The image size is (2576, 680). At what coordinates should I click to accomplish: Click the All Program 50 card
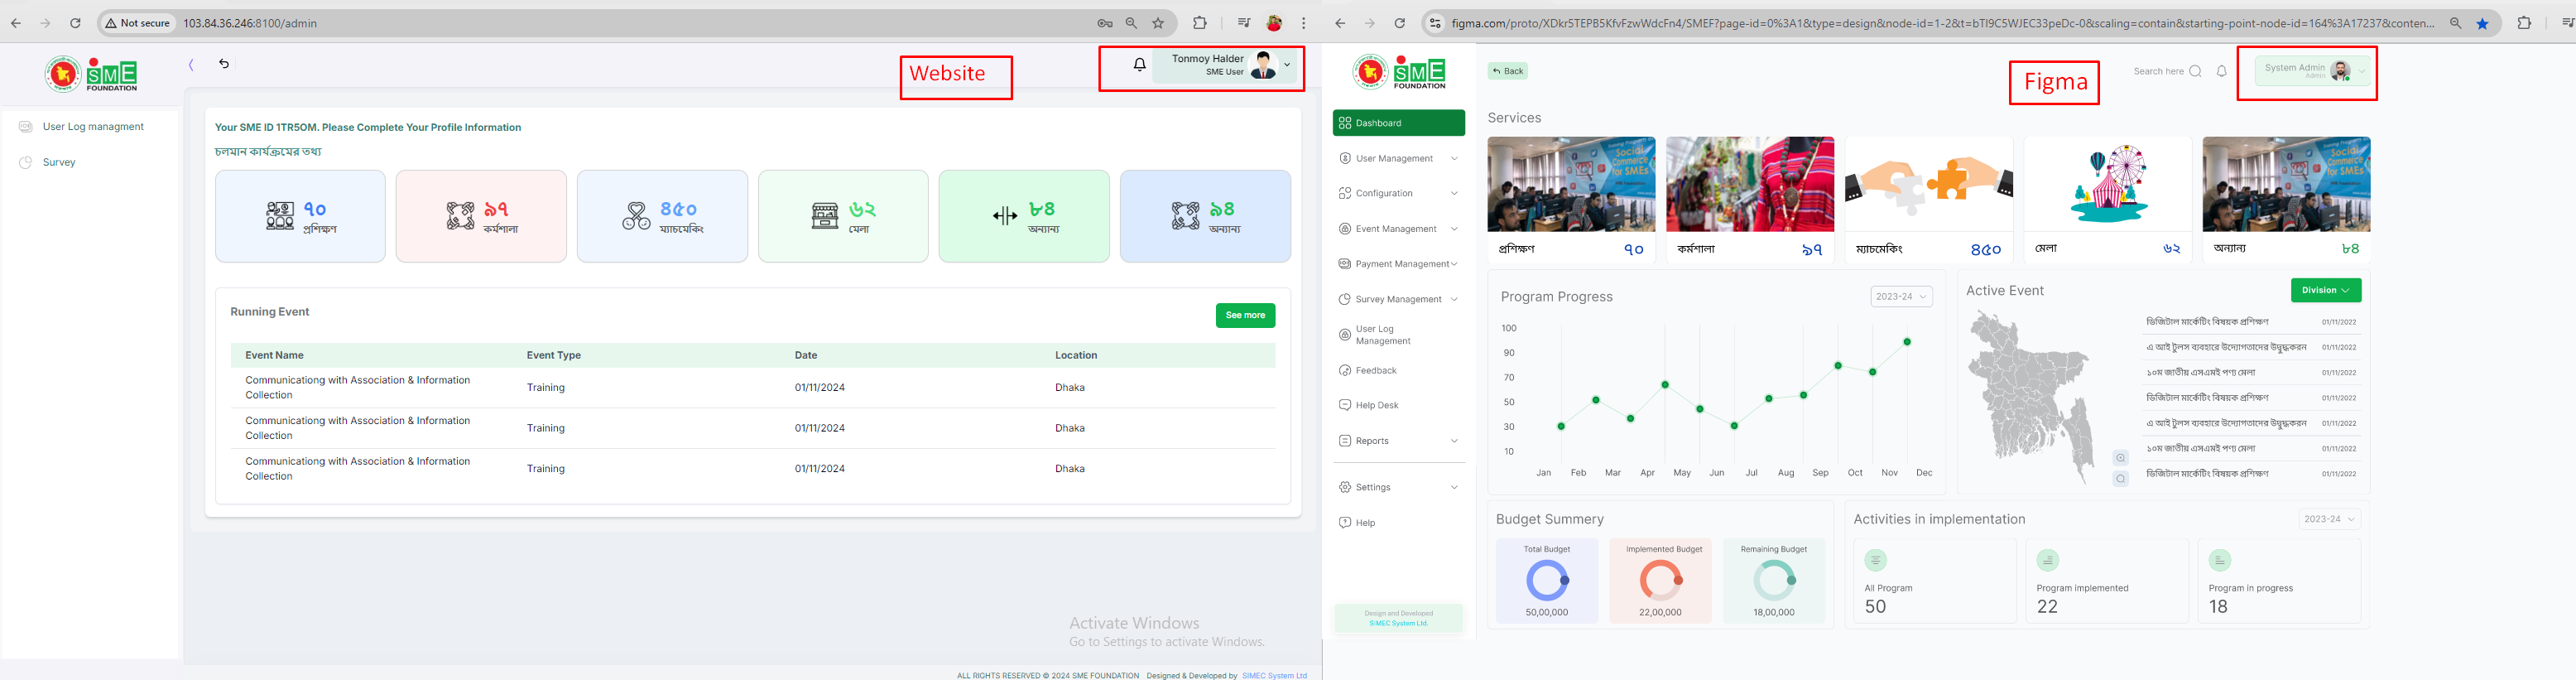tap(1935, 581)
